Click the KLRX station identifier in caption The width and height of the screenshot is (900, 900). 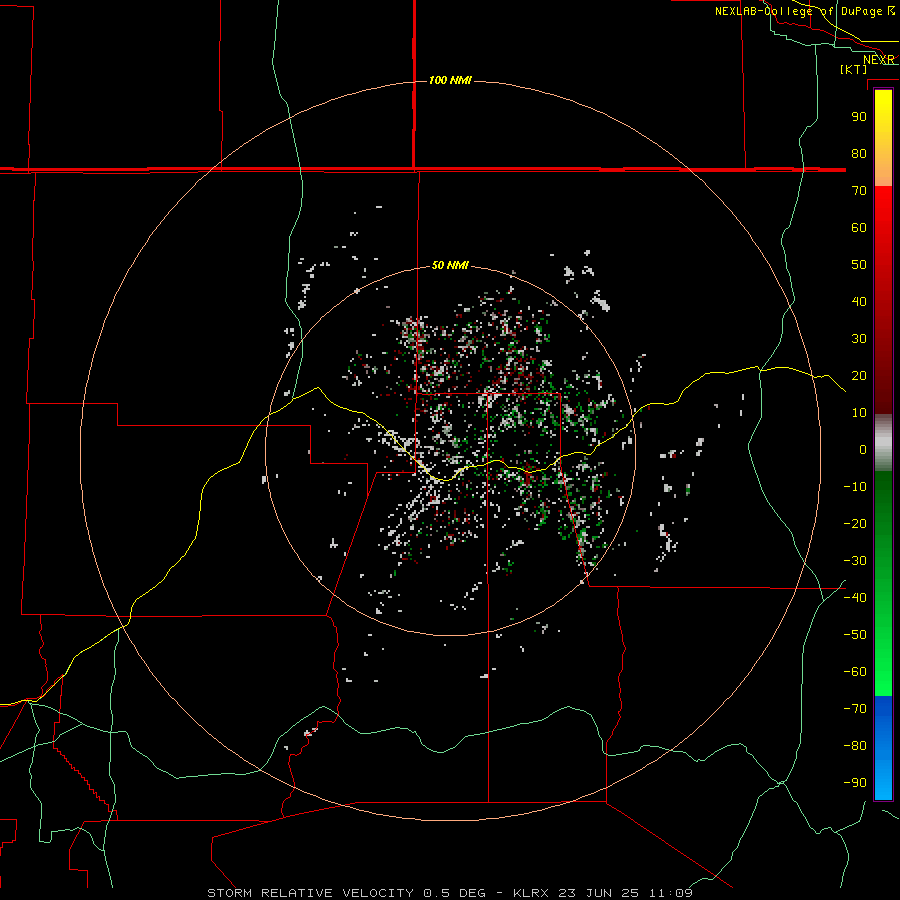(532, 893)
